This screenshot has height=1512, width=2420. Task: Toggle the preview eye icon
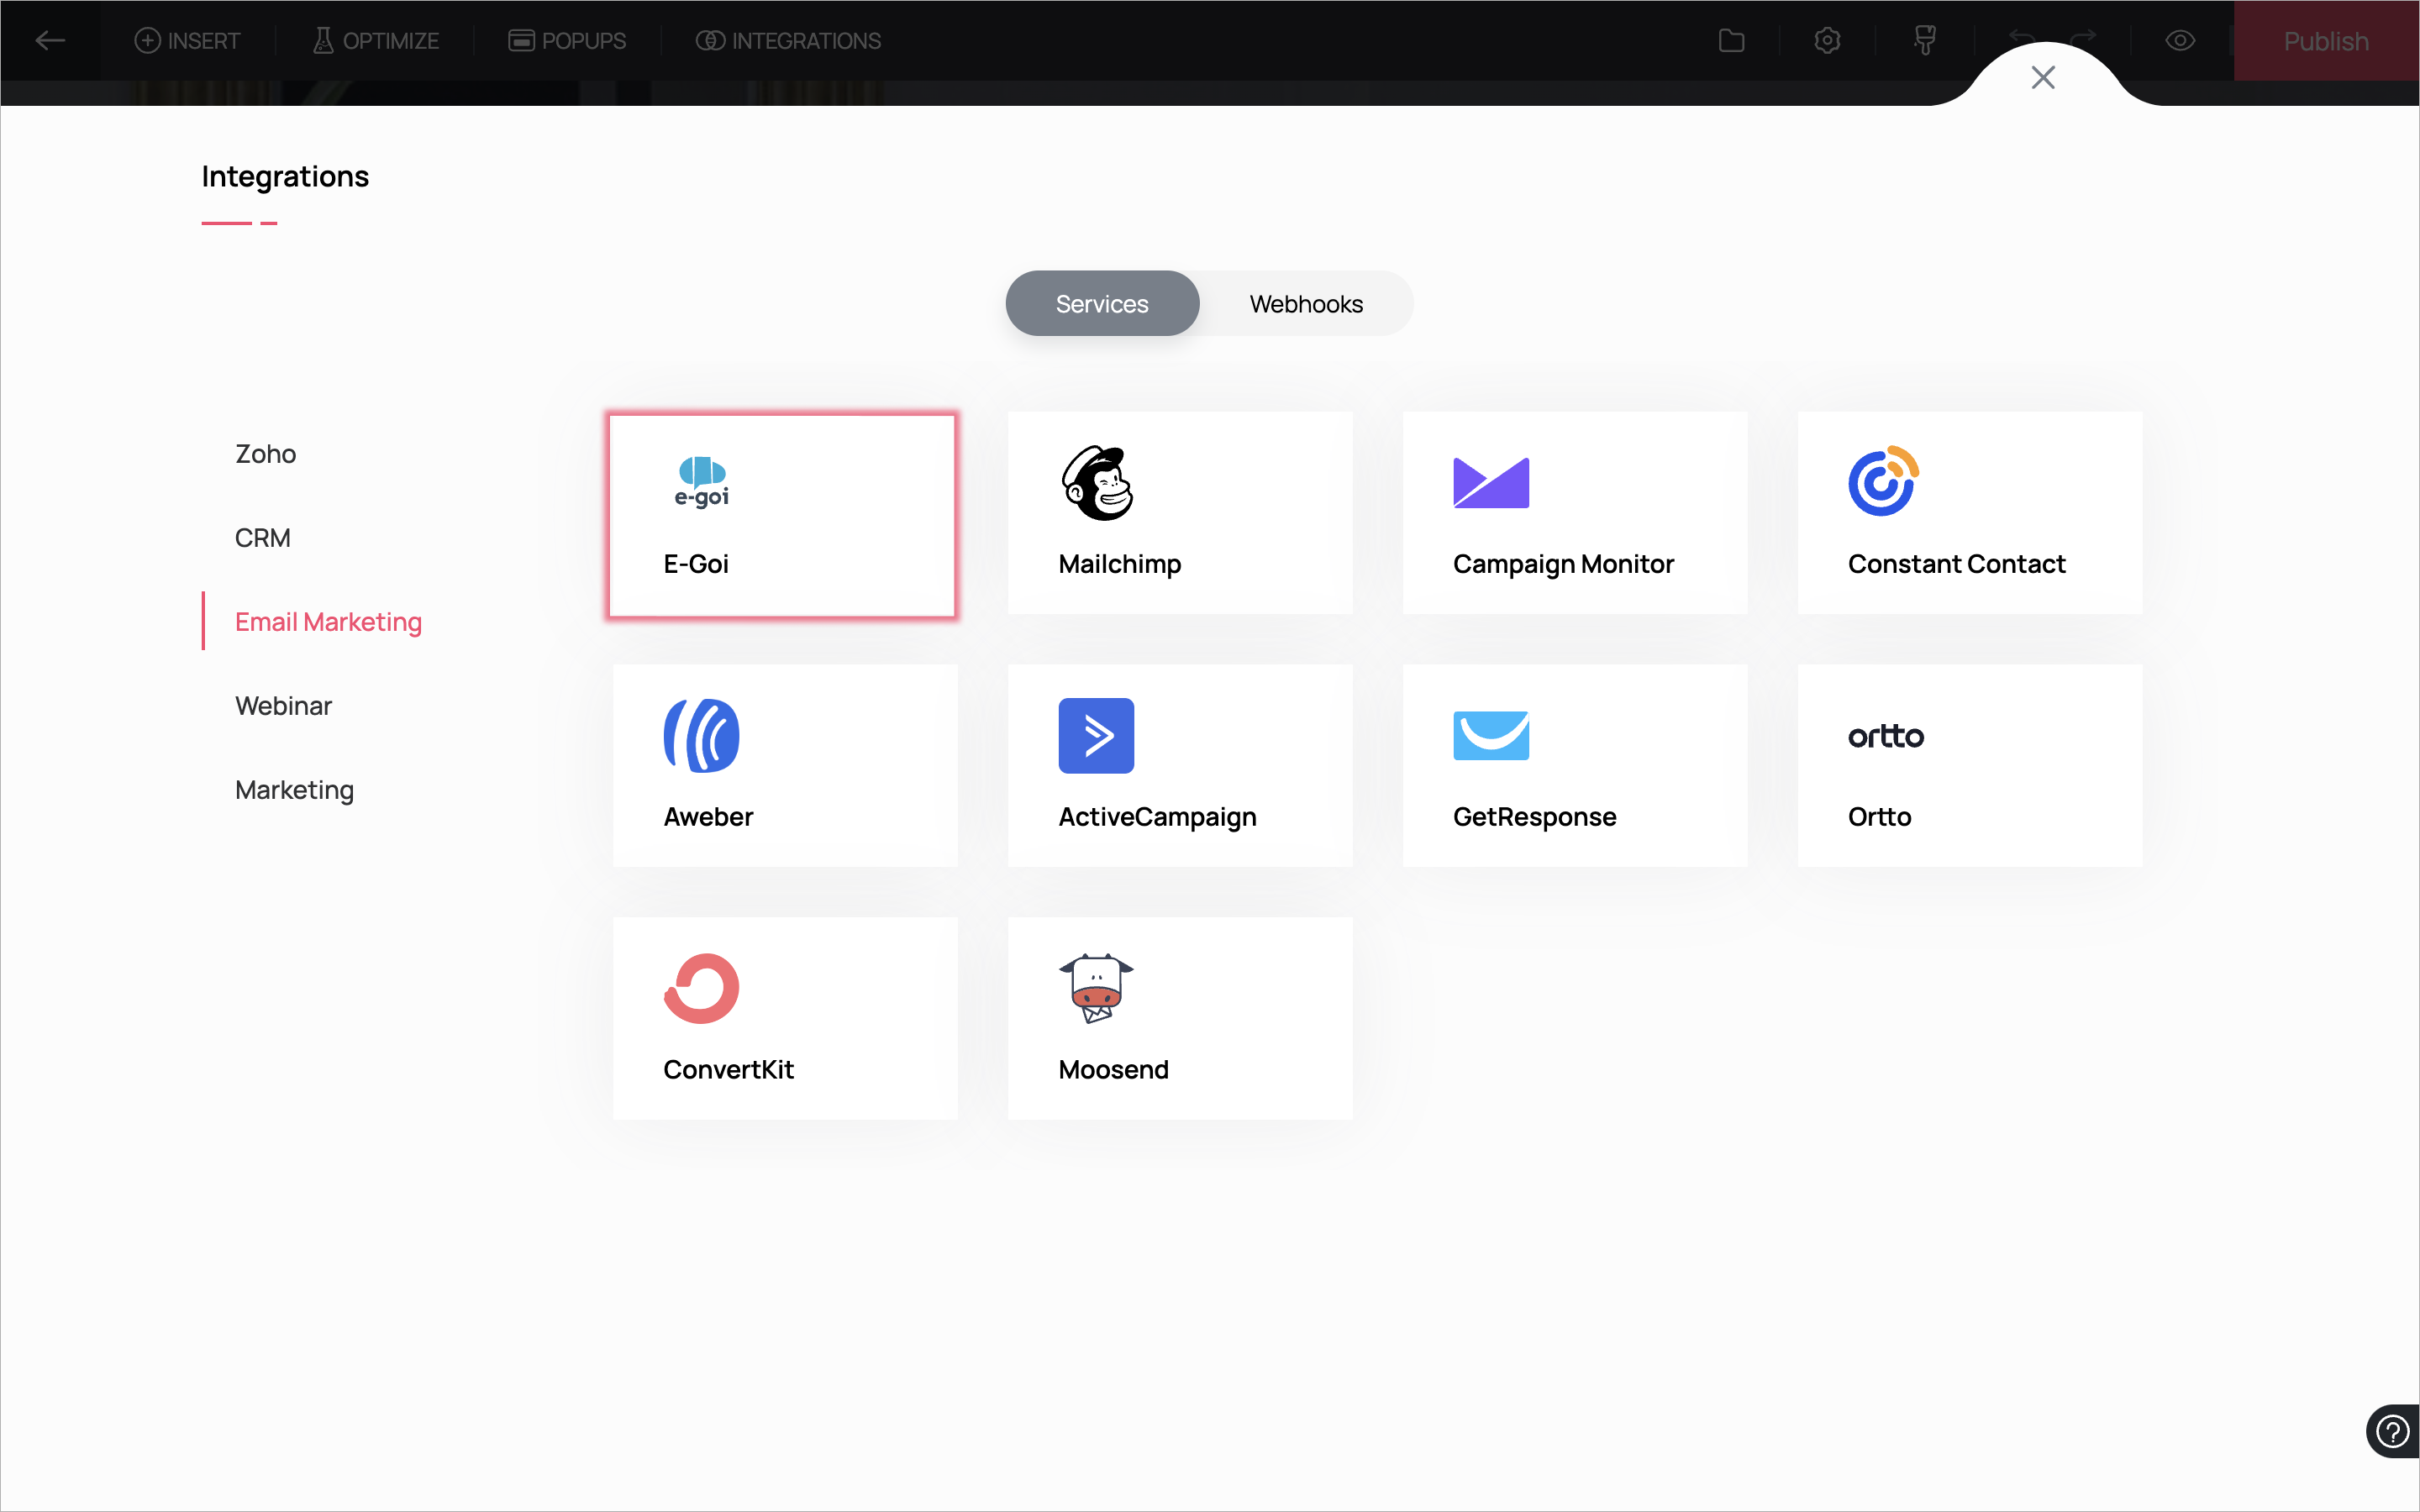[x=2180, y=41]
